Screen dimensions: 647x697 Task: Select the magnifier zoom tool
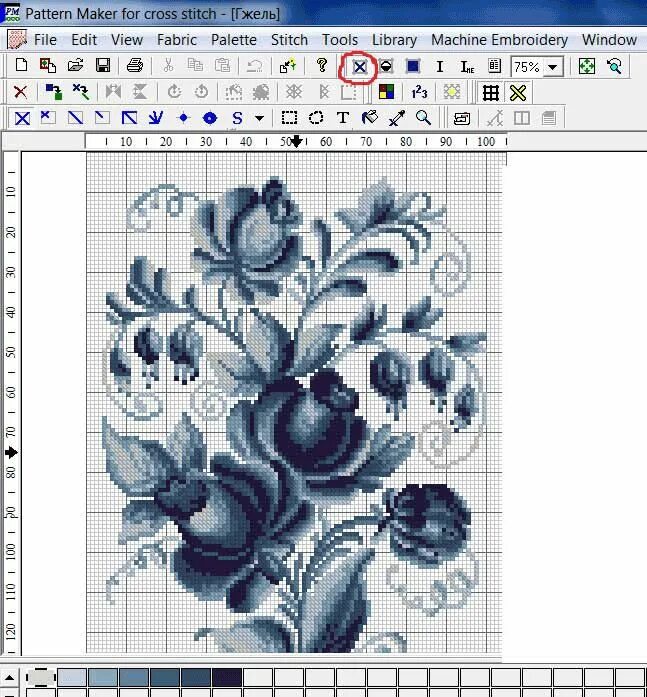(x=423, y=118)
